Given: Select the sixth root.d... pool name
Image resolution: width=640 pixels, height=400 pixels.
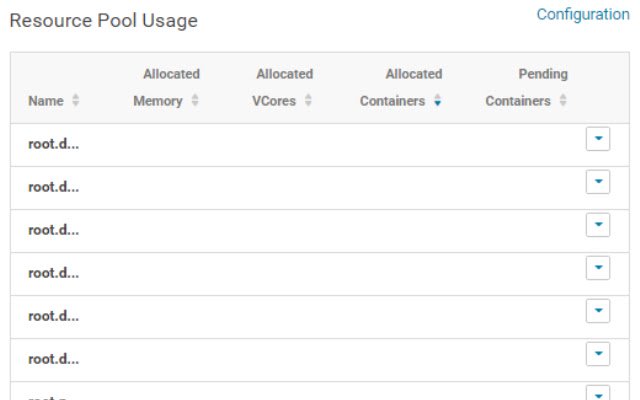Looking at the screenshot, I should click(x=53, y=359).
